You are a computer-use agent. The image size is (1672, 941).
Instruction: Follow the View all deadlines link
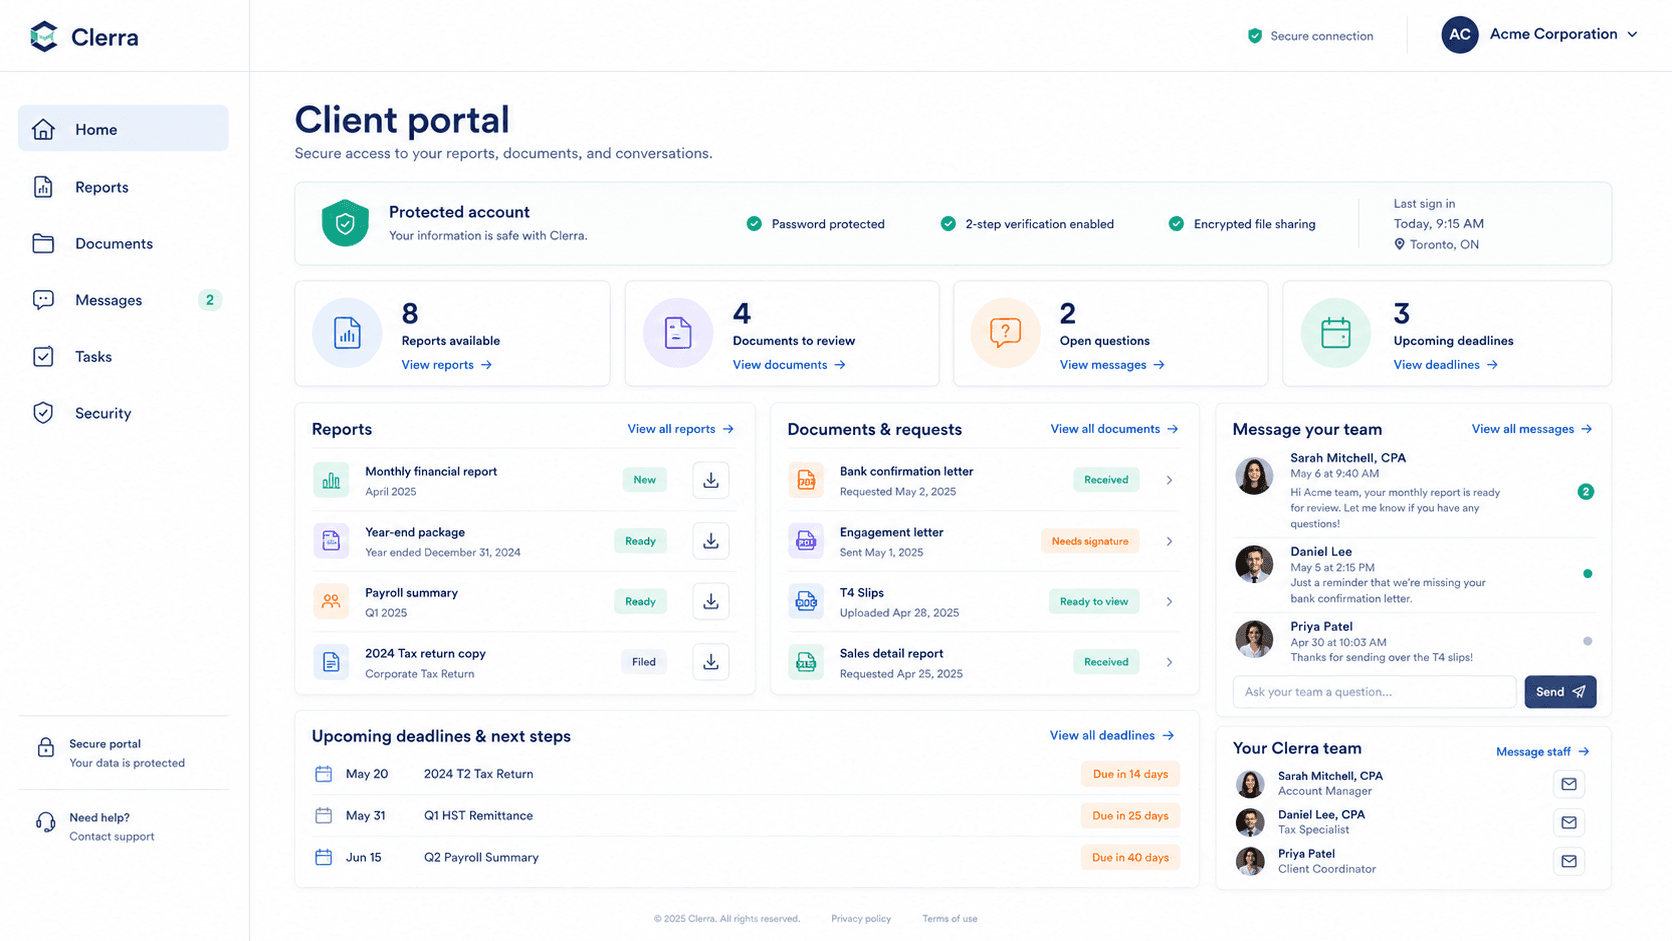pos(1112,736)
